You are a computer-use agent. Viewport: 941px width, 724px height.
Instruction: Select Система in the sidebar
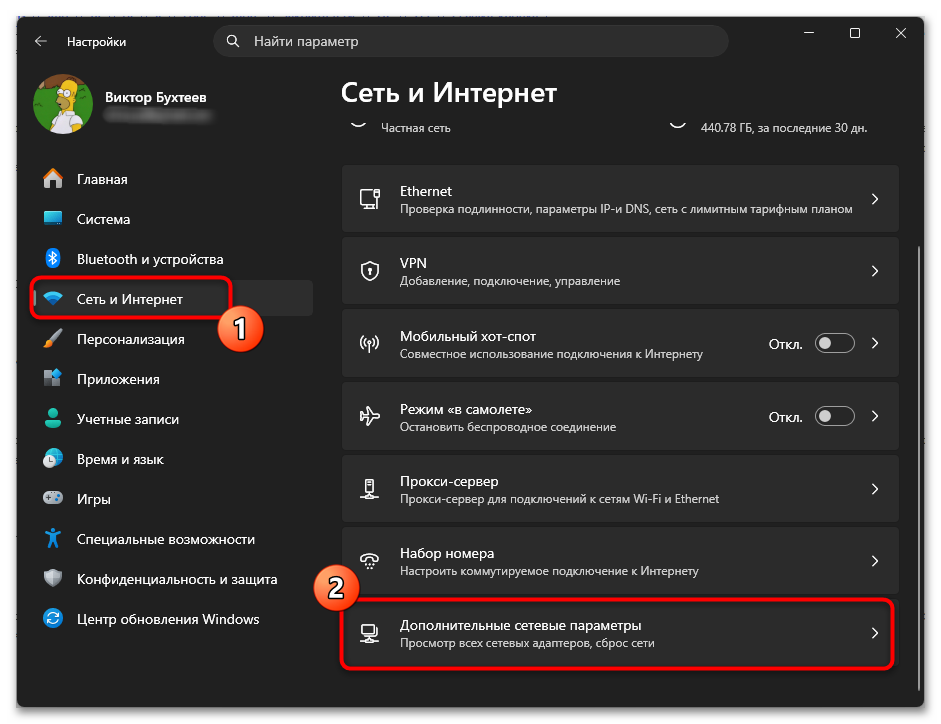pyautogui.click(x=173, y=219)
